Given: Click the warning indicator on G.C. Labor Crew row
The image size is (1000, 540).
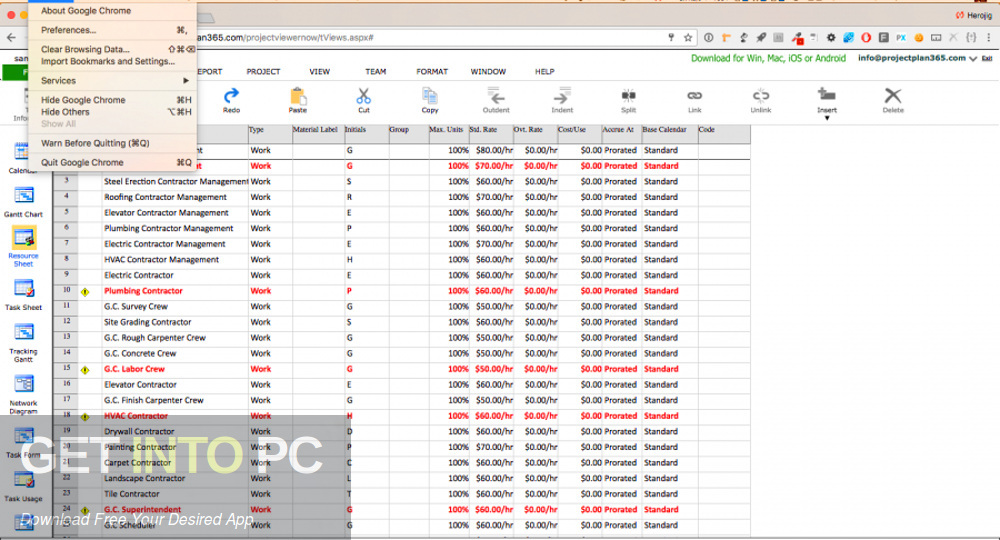Looking at the screenshot, I should 85,370.
